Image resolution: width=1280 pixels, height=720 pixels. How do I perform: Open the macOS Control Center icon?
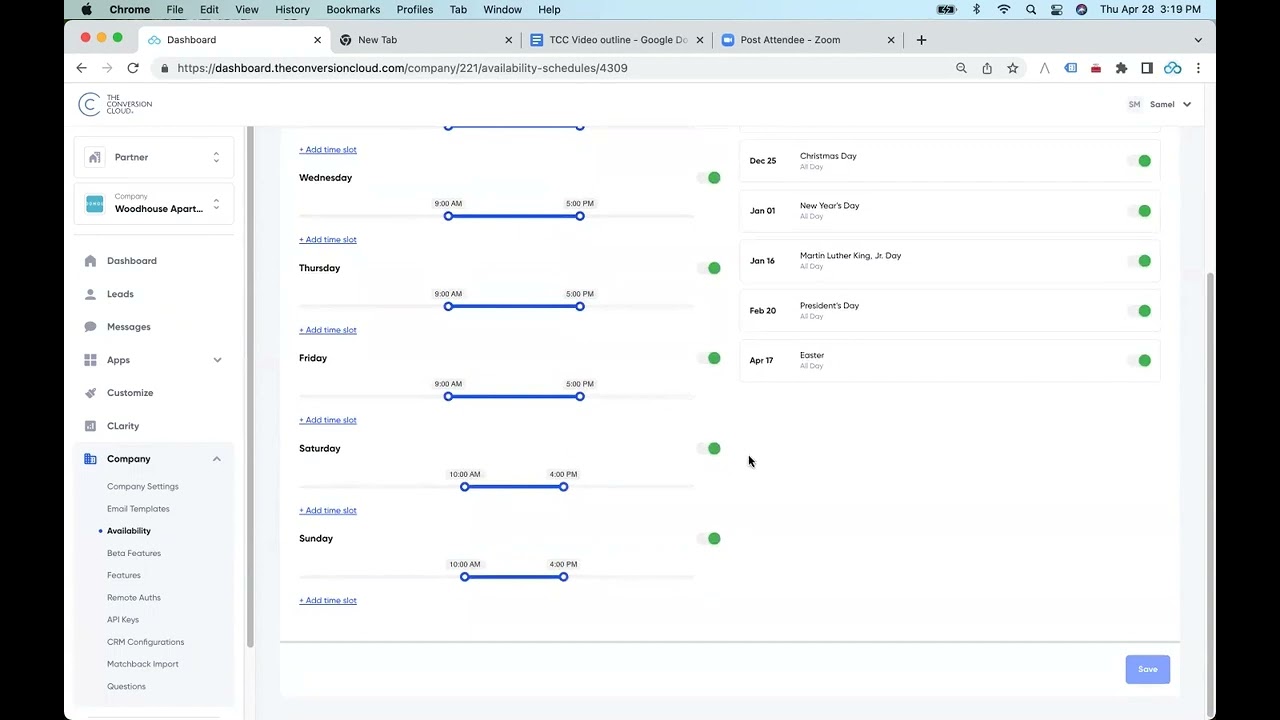point(1057,9)
